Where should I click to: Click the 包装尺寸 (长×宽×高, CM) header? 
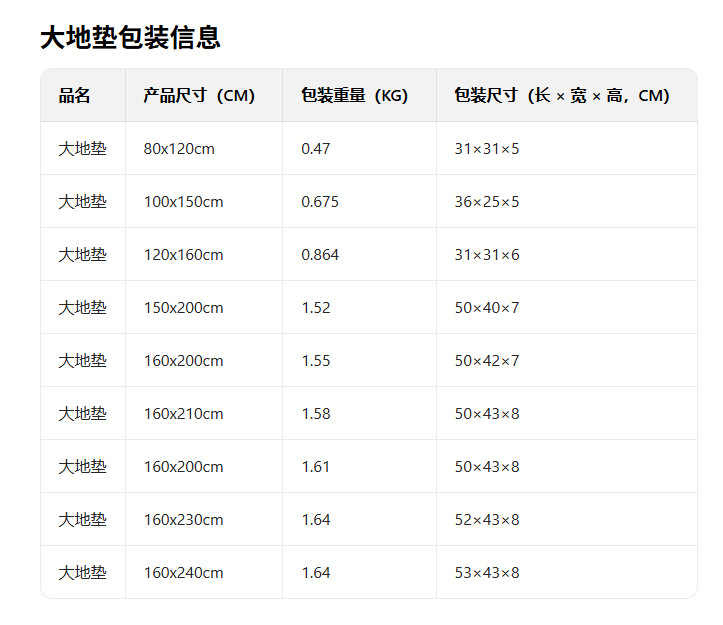[x=561, y=96]
